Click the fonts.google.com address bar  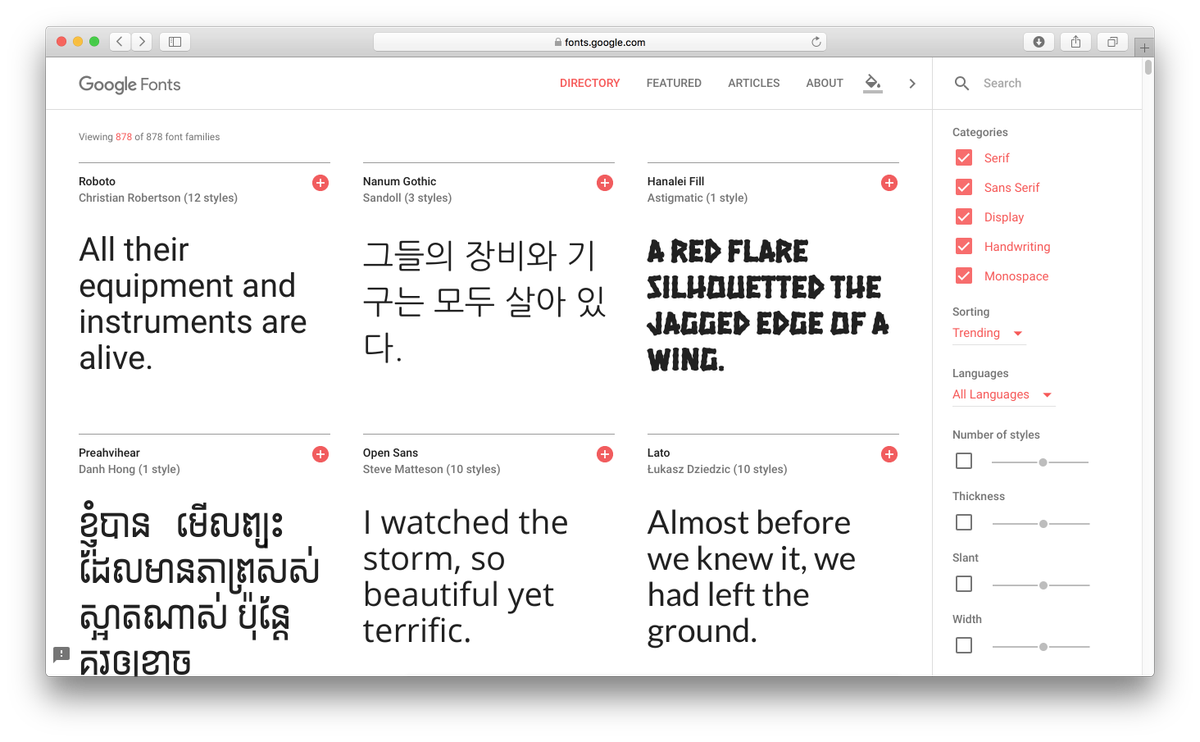pyautogui.click(x=600, y=42)
